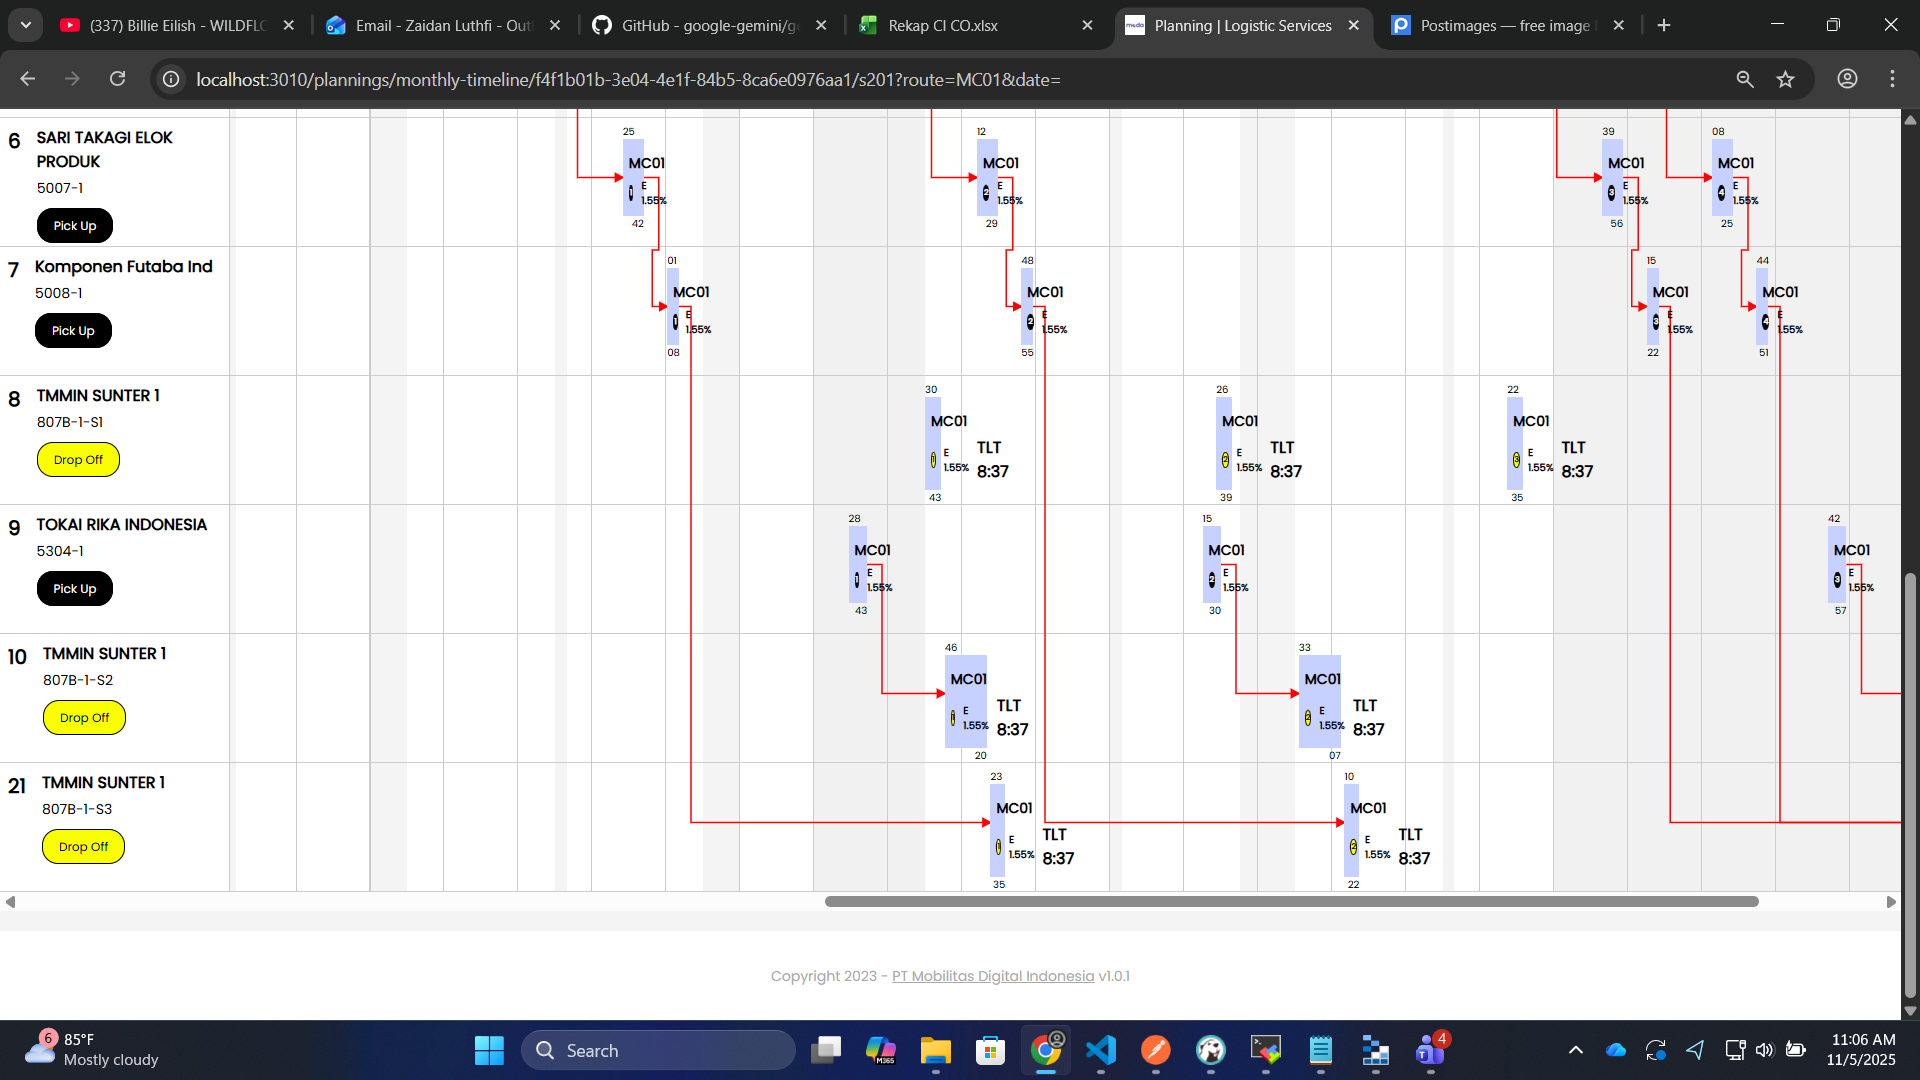Click Drop Off button for 807B-1-S1
The height and width of the screenshot is (1080, 1920).
[78, 460]
